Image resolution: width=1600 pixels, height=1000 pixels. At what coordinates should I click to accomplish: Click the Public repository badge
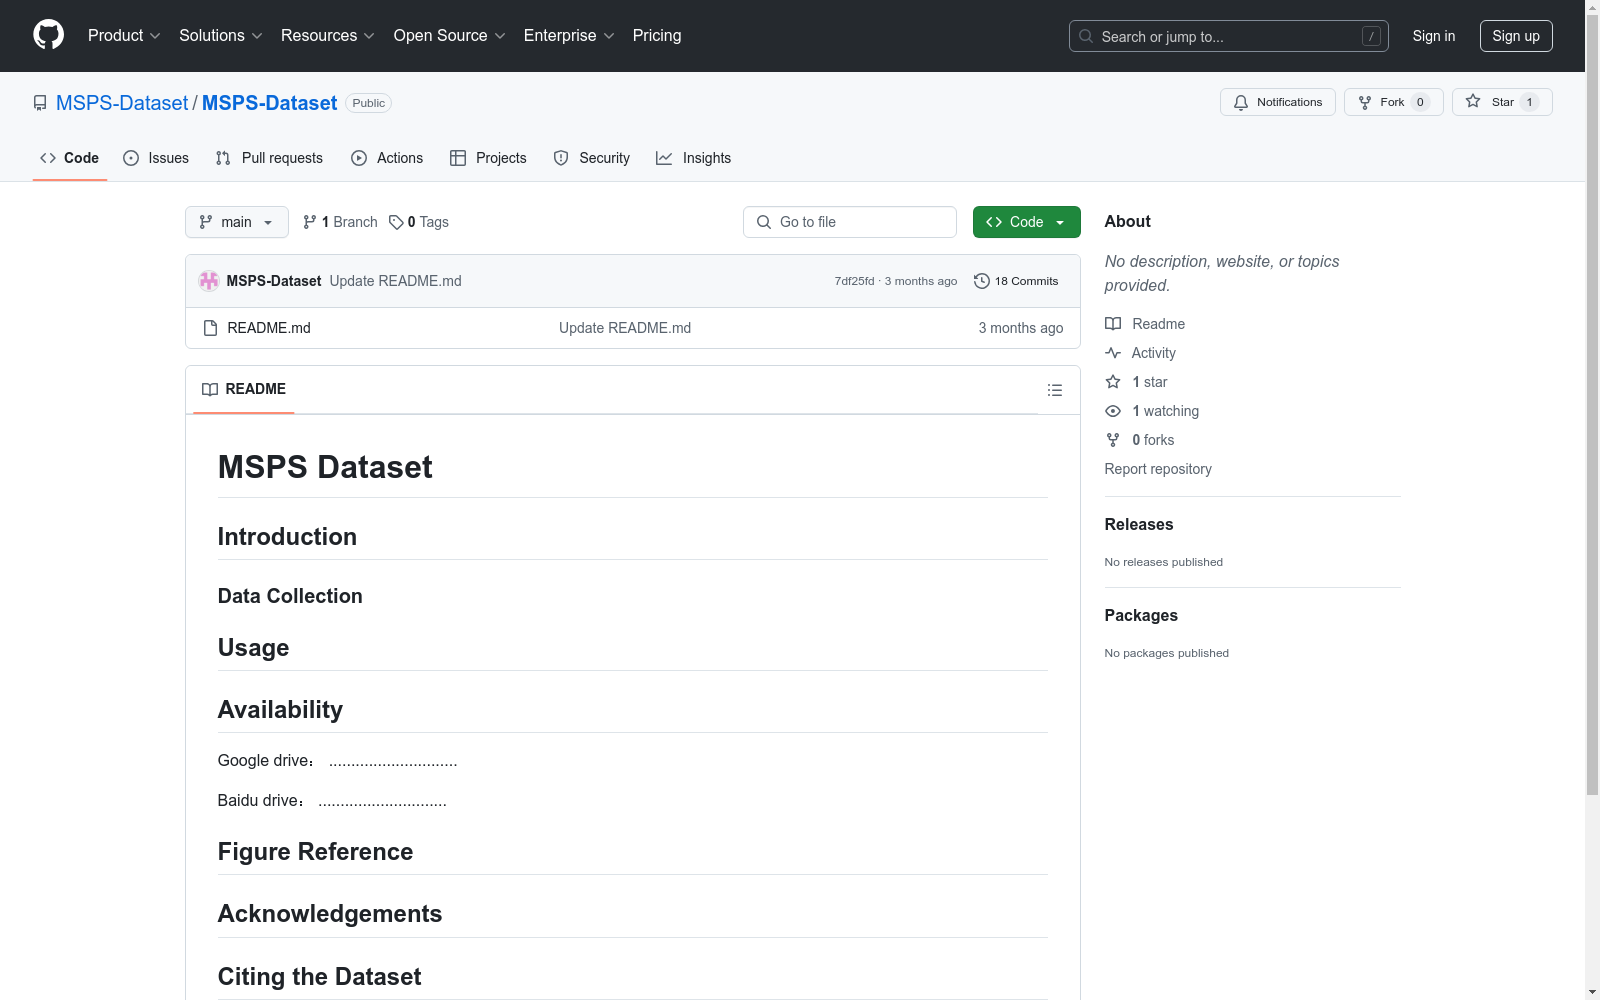[368, 103]
